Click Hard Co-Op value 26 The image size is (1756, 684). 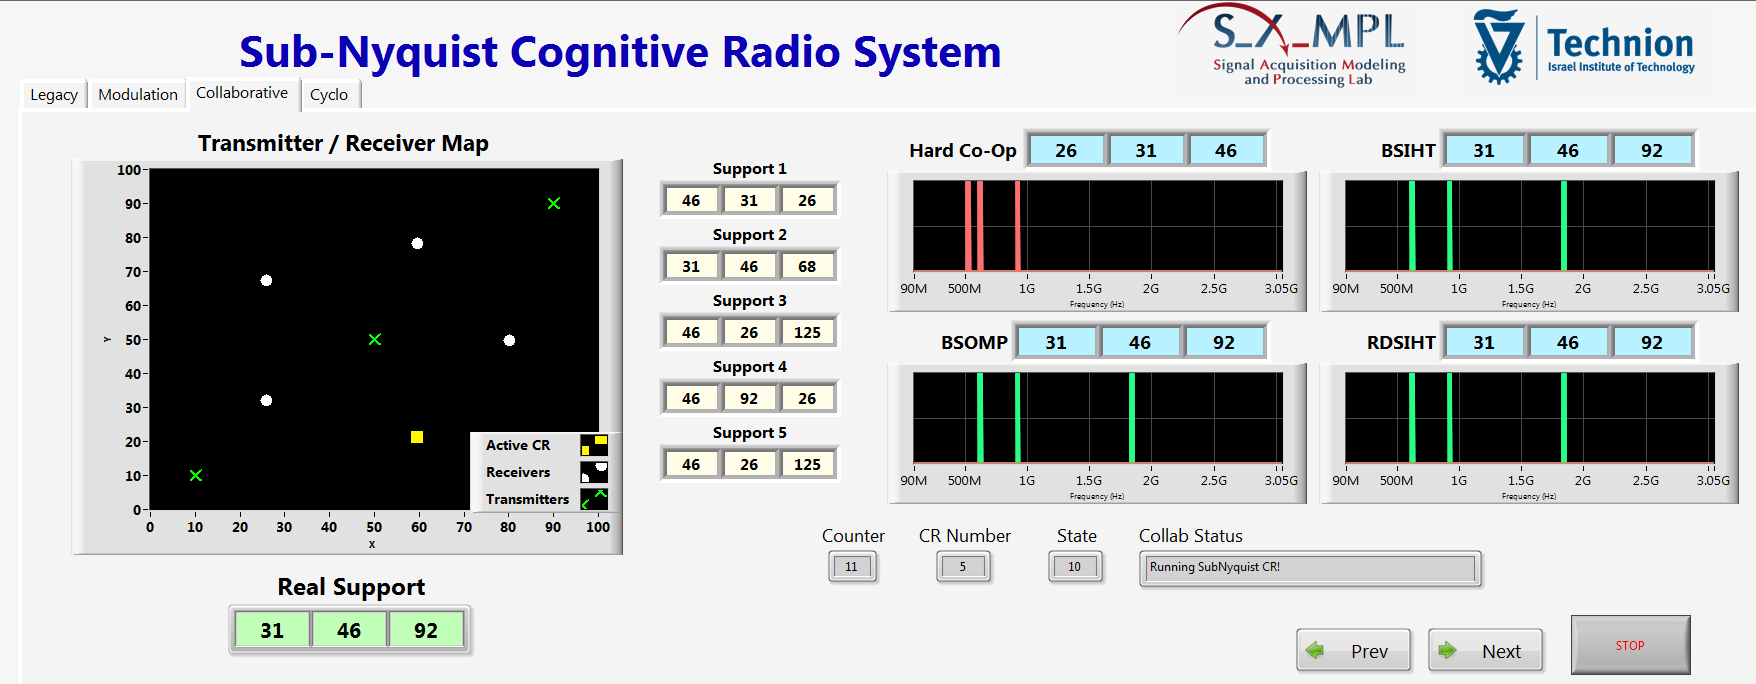1066,150
